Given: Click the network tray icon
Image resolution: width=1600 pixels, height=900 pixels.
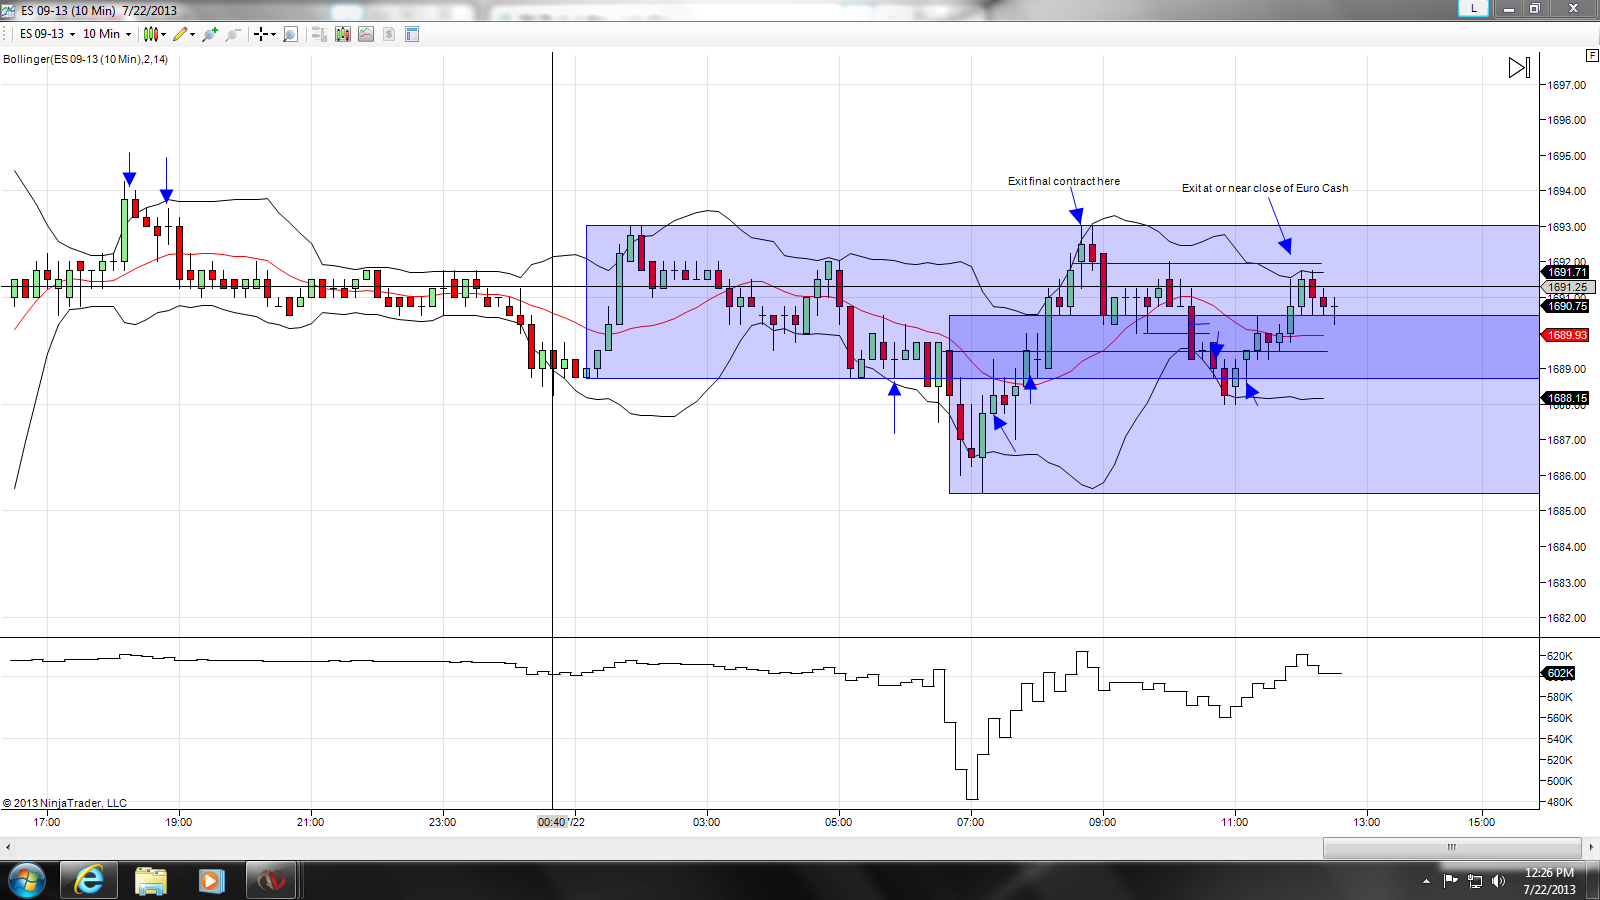Looking at the screenshot, I should 1474,881.
